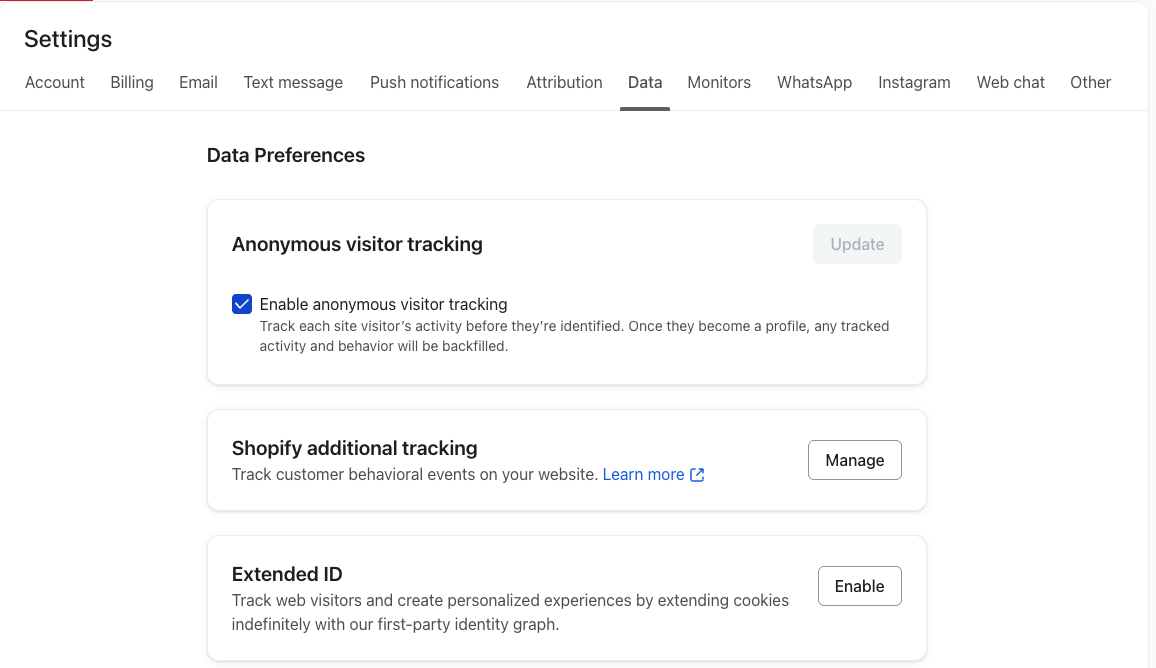This screenshot has width=1156, height=668.
Task: Open the Monitors tab
Action: click(719, 83)
